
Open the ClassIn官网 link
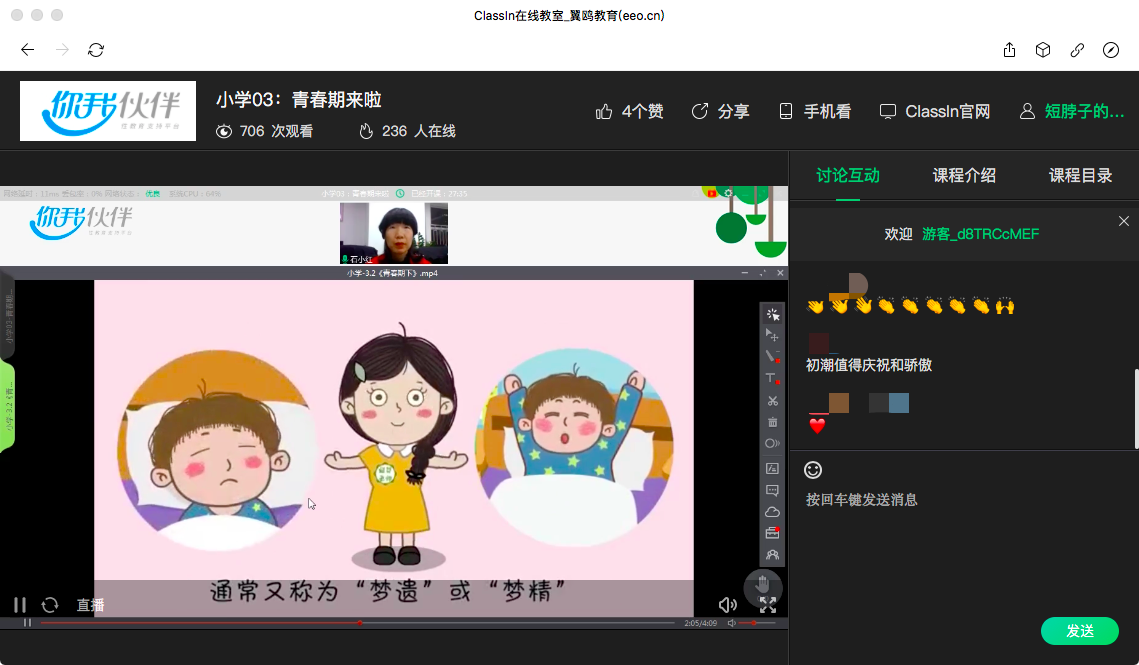click(935, 111)
